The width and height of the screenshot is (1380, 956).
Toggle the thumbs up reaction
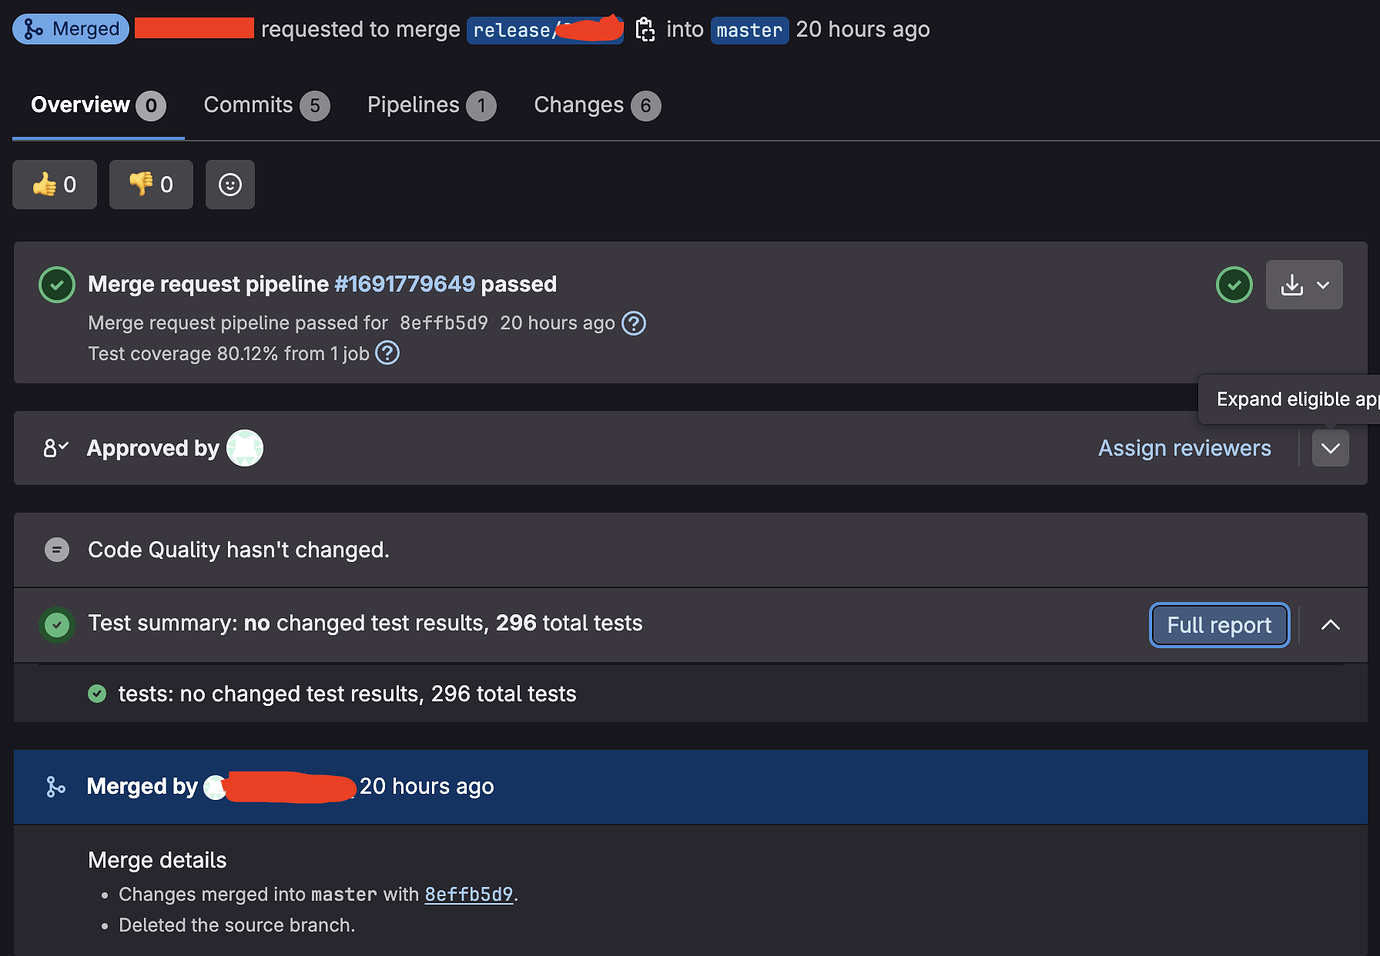(x=54, y=184)
